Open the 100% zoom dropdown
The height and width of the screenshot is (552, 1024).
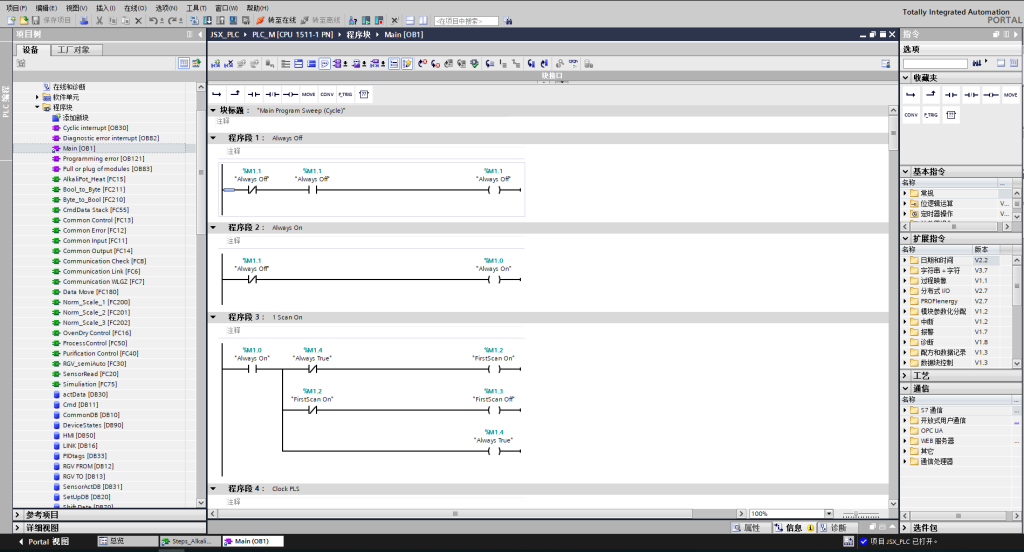pos(829,513)
